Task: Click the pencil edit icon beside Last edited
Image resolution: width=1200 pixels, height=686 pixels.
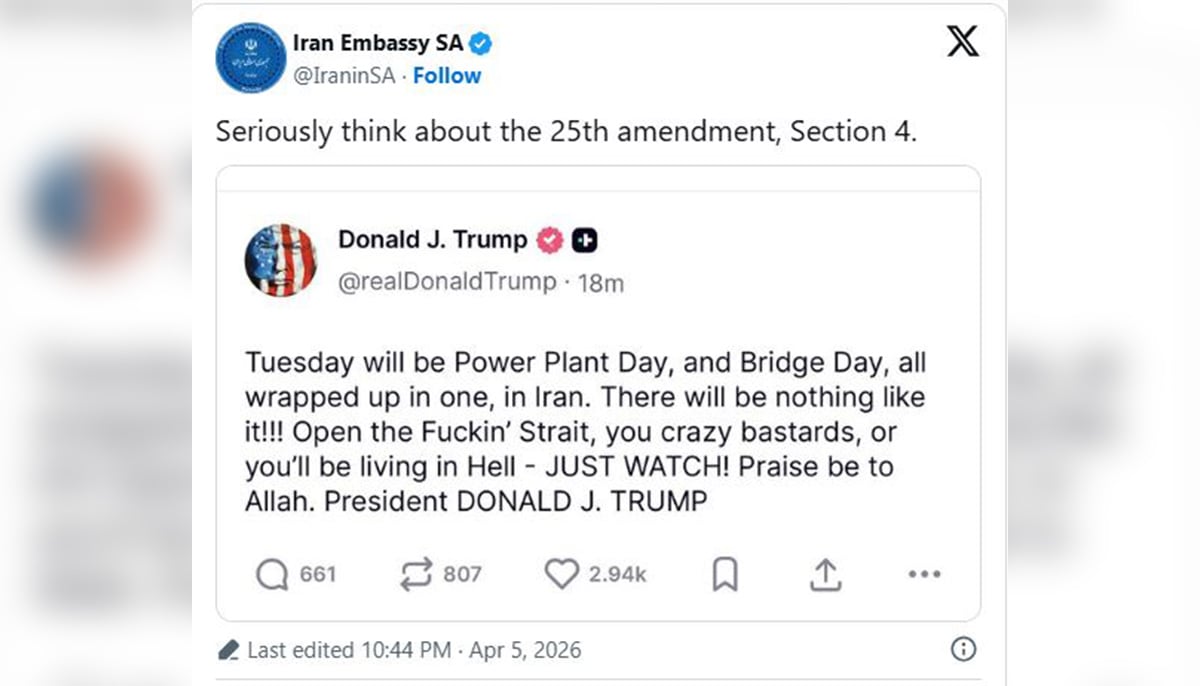Action: [229, 649]
